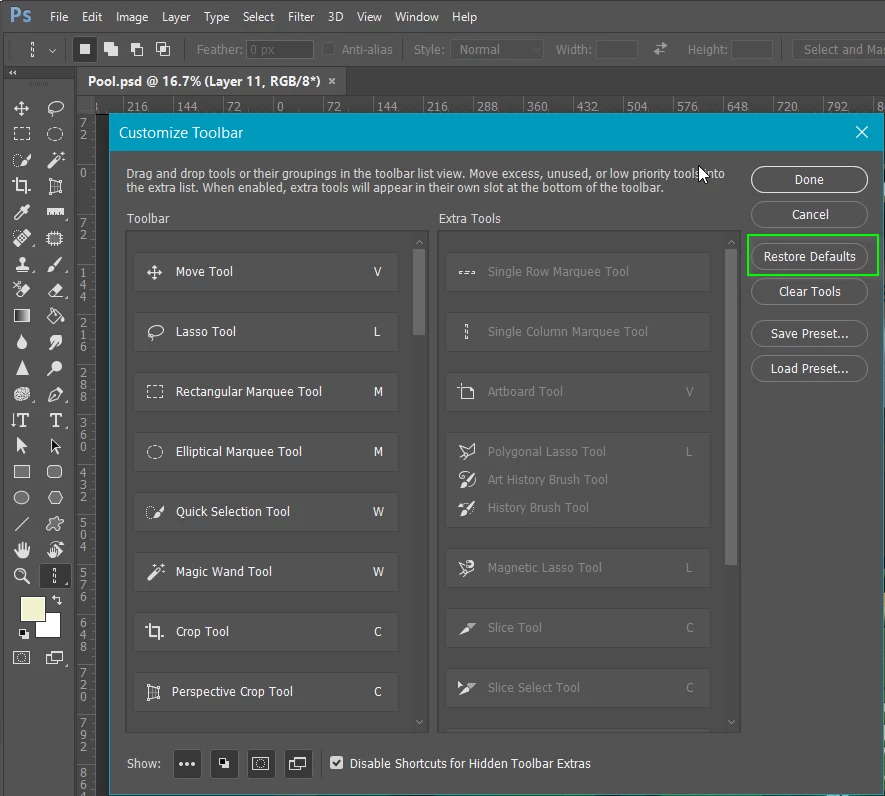Choose the Zoom tool magnifier
This screenshot has width=885, height=796.
(21, 576)
